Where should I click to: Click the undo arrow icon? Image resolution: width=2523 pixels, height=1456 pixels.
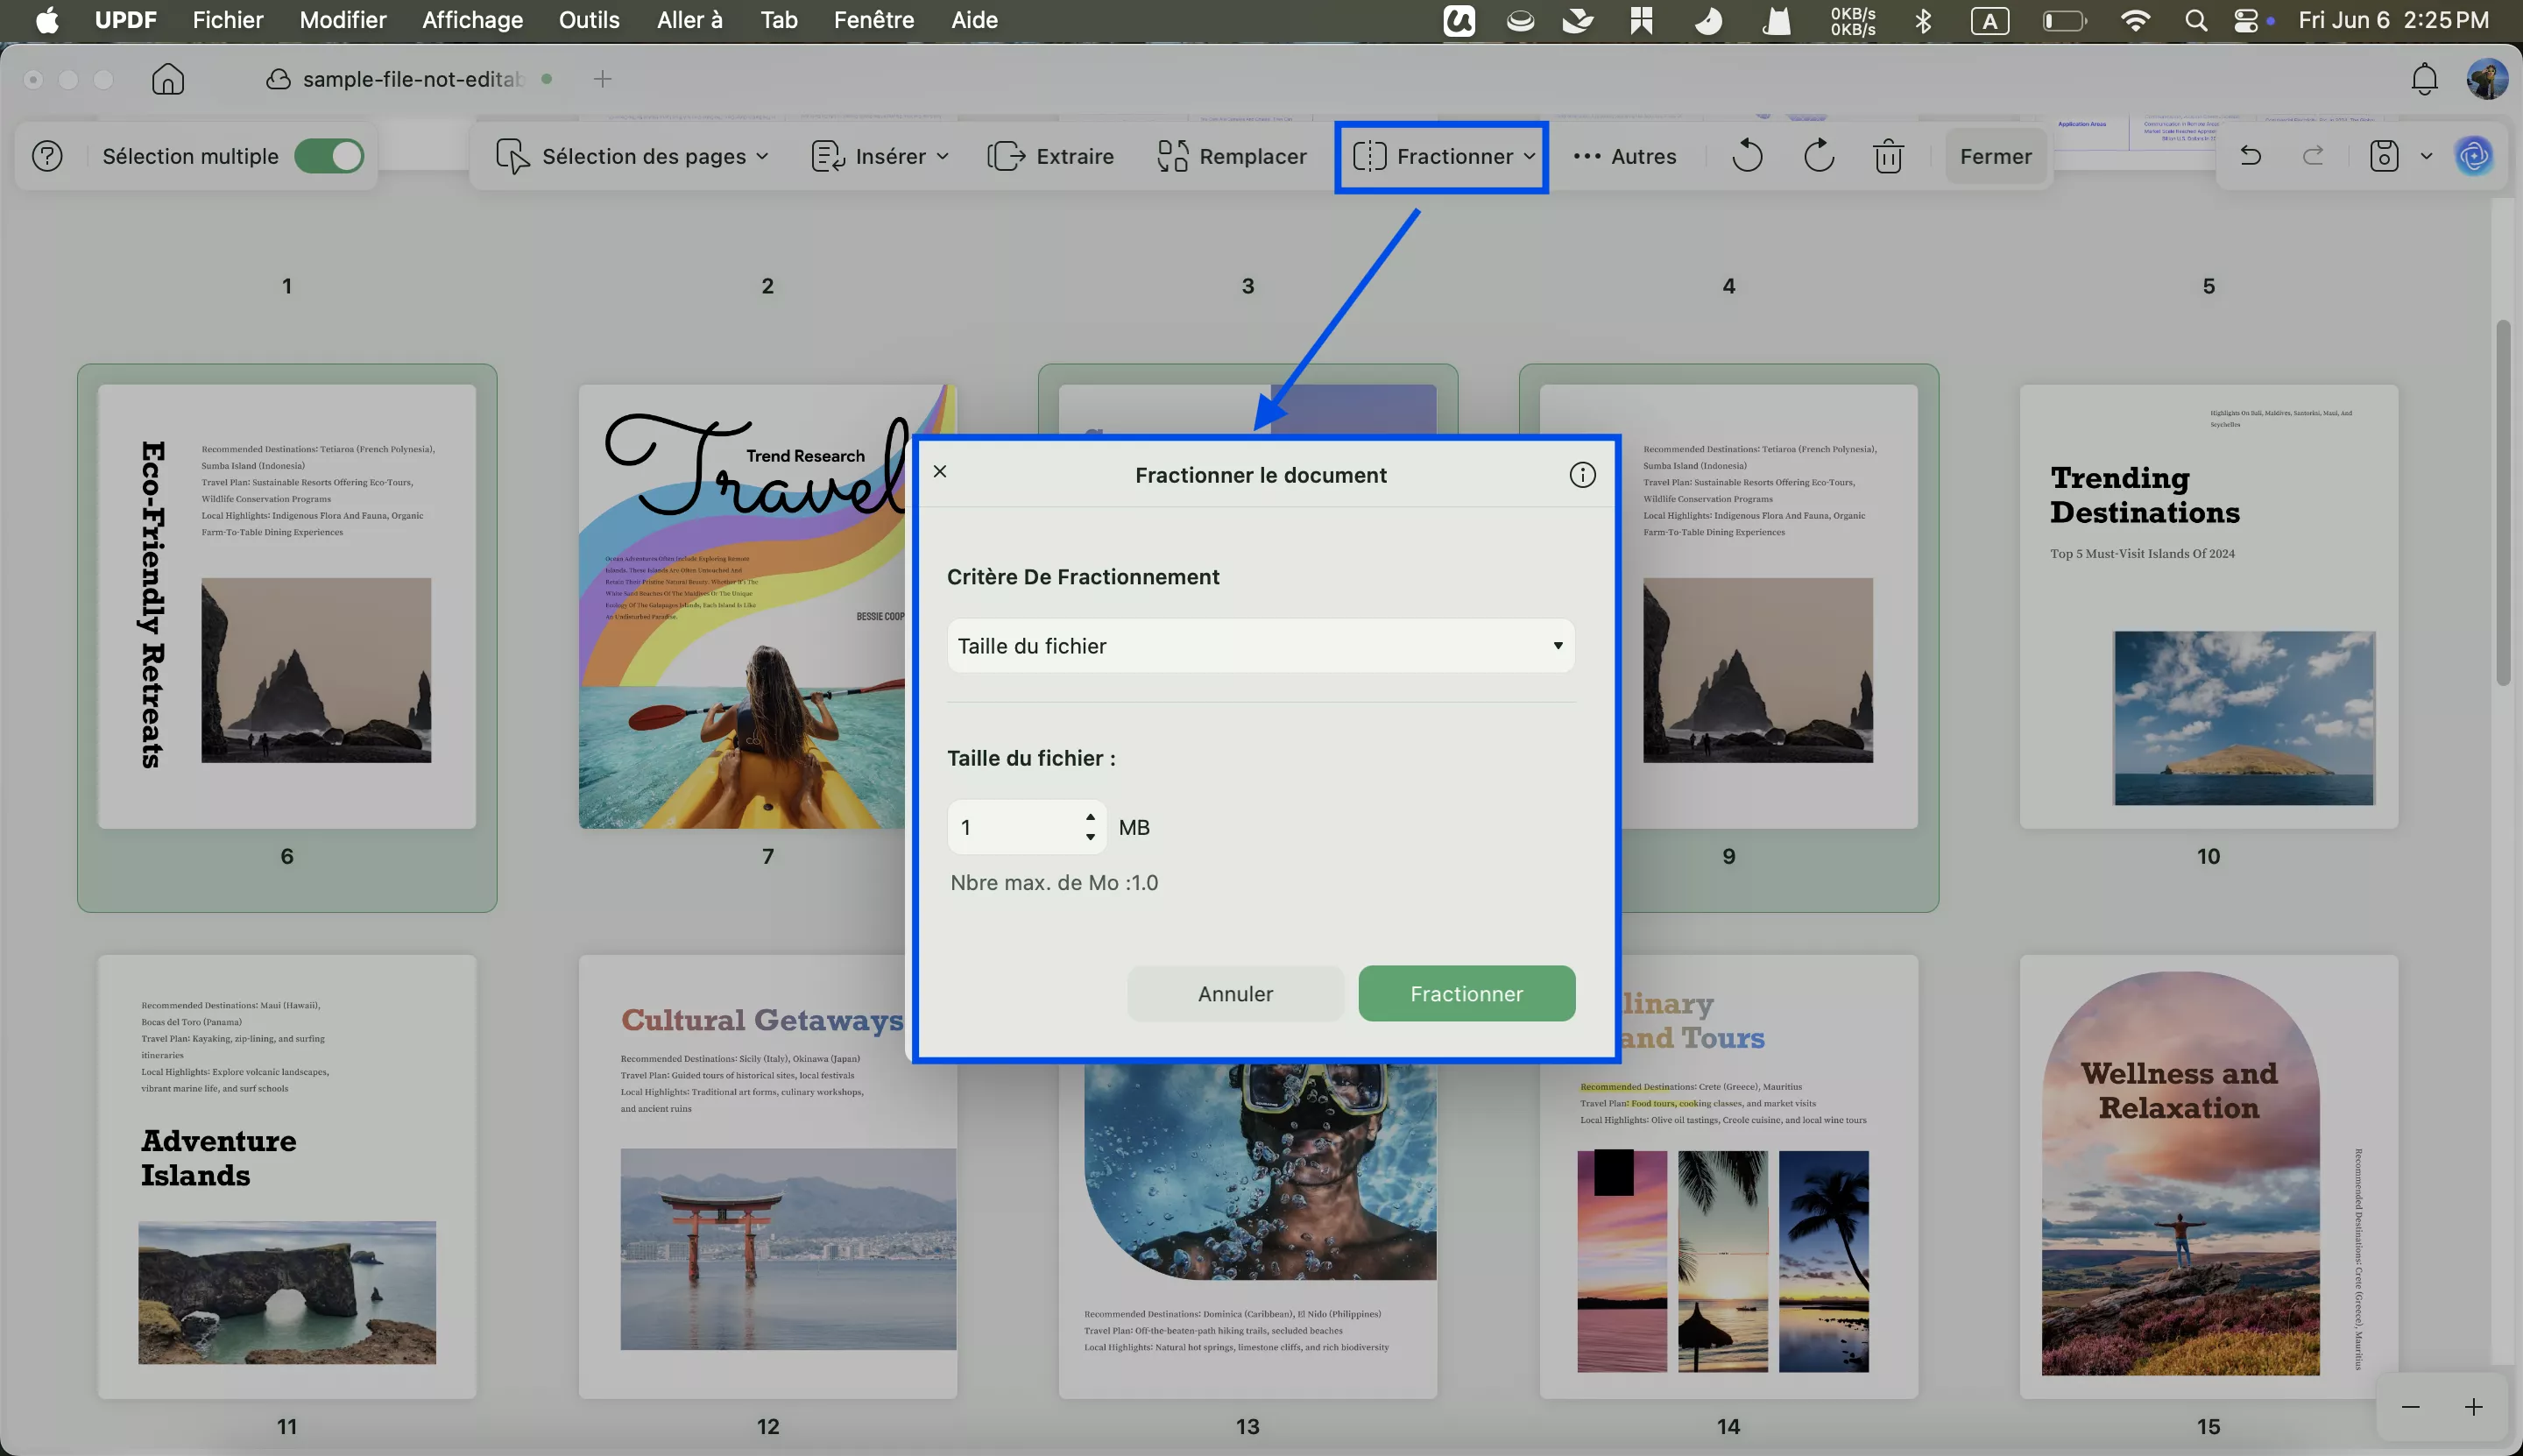[2250, 156]
